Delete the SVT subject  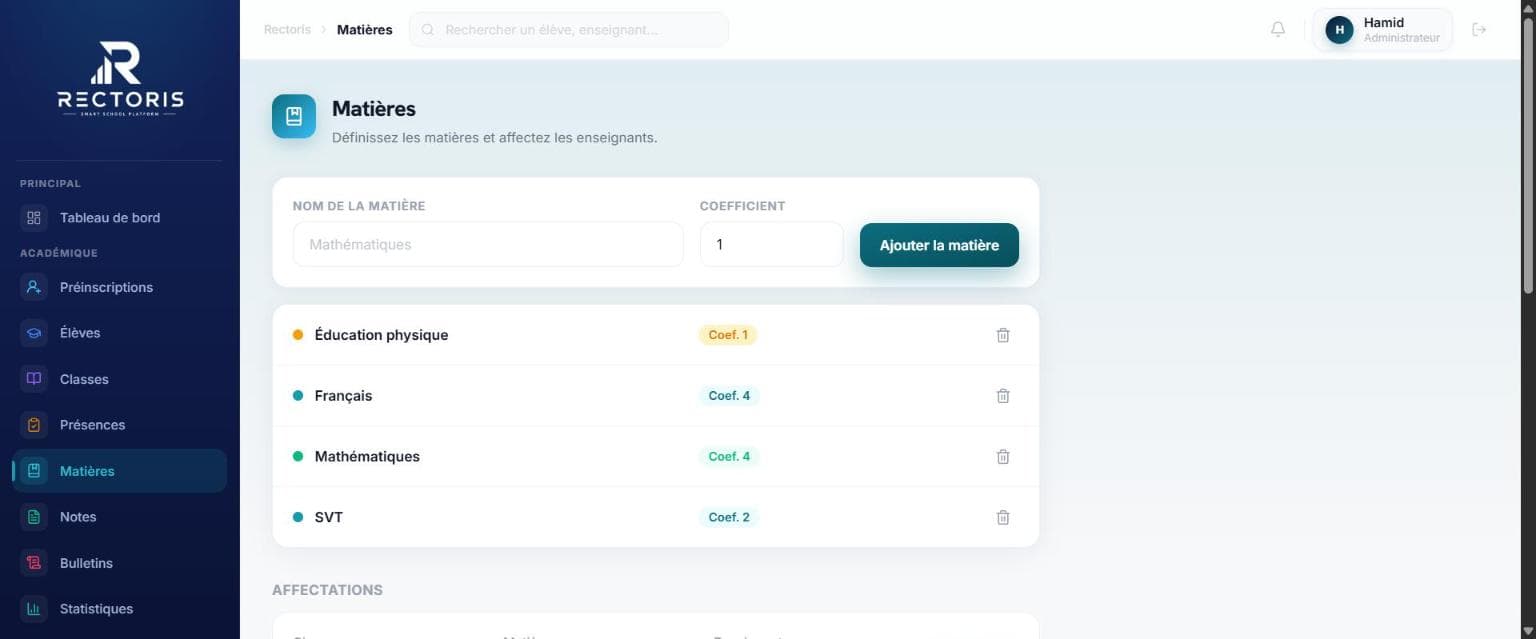(x=1003, y=517)
